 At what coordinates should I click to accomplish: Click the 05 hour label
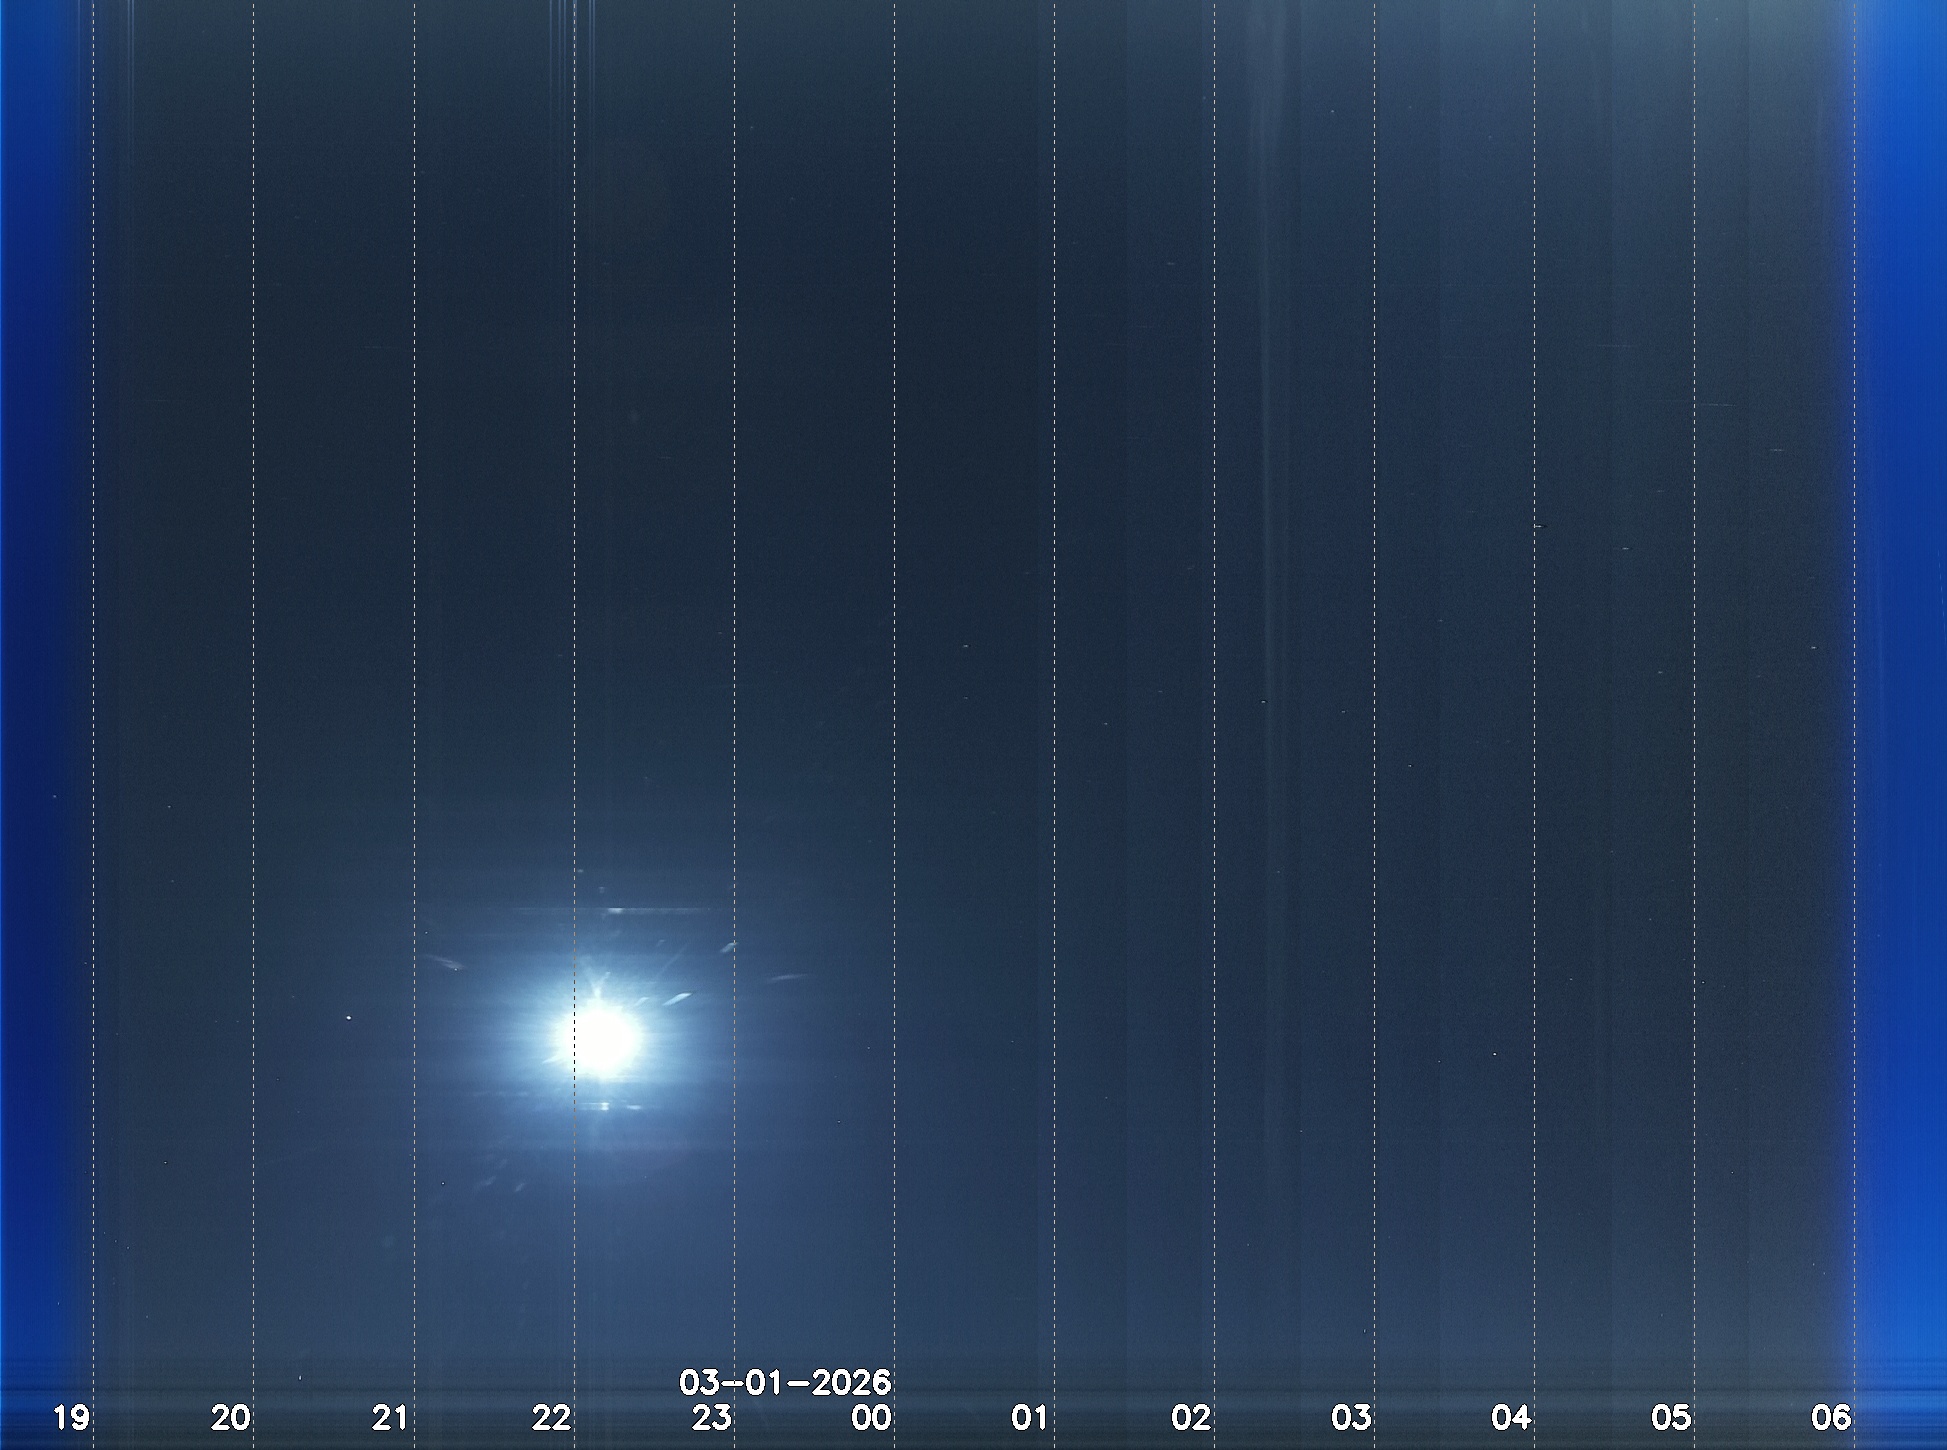(1671, 1417)
